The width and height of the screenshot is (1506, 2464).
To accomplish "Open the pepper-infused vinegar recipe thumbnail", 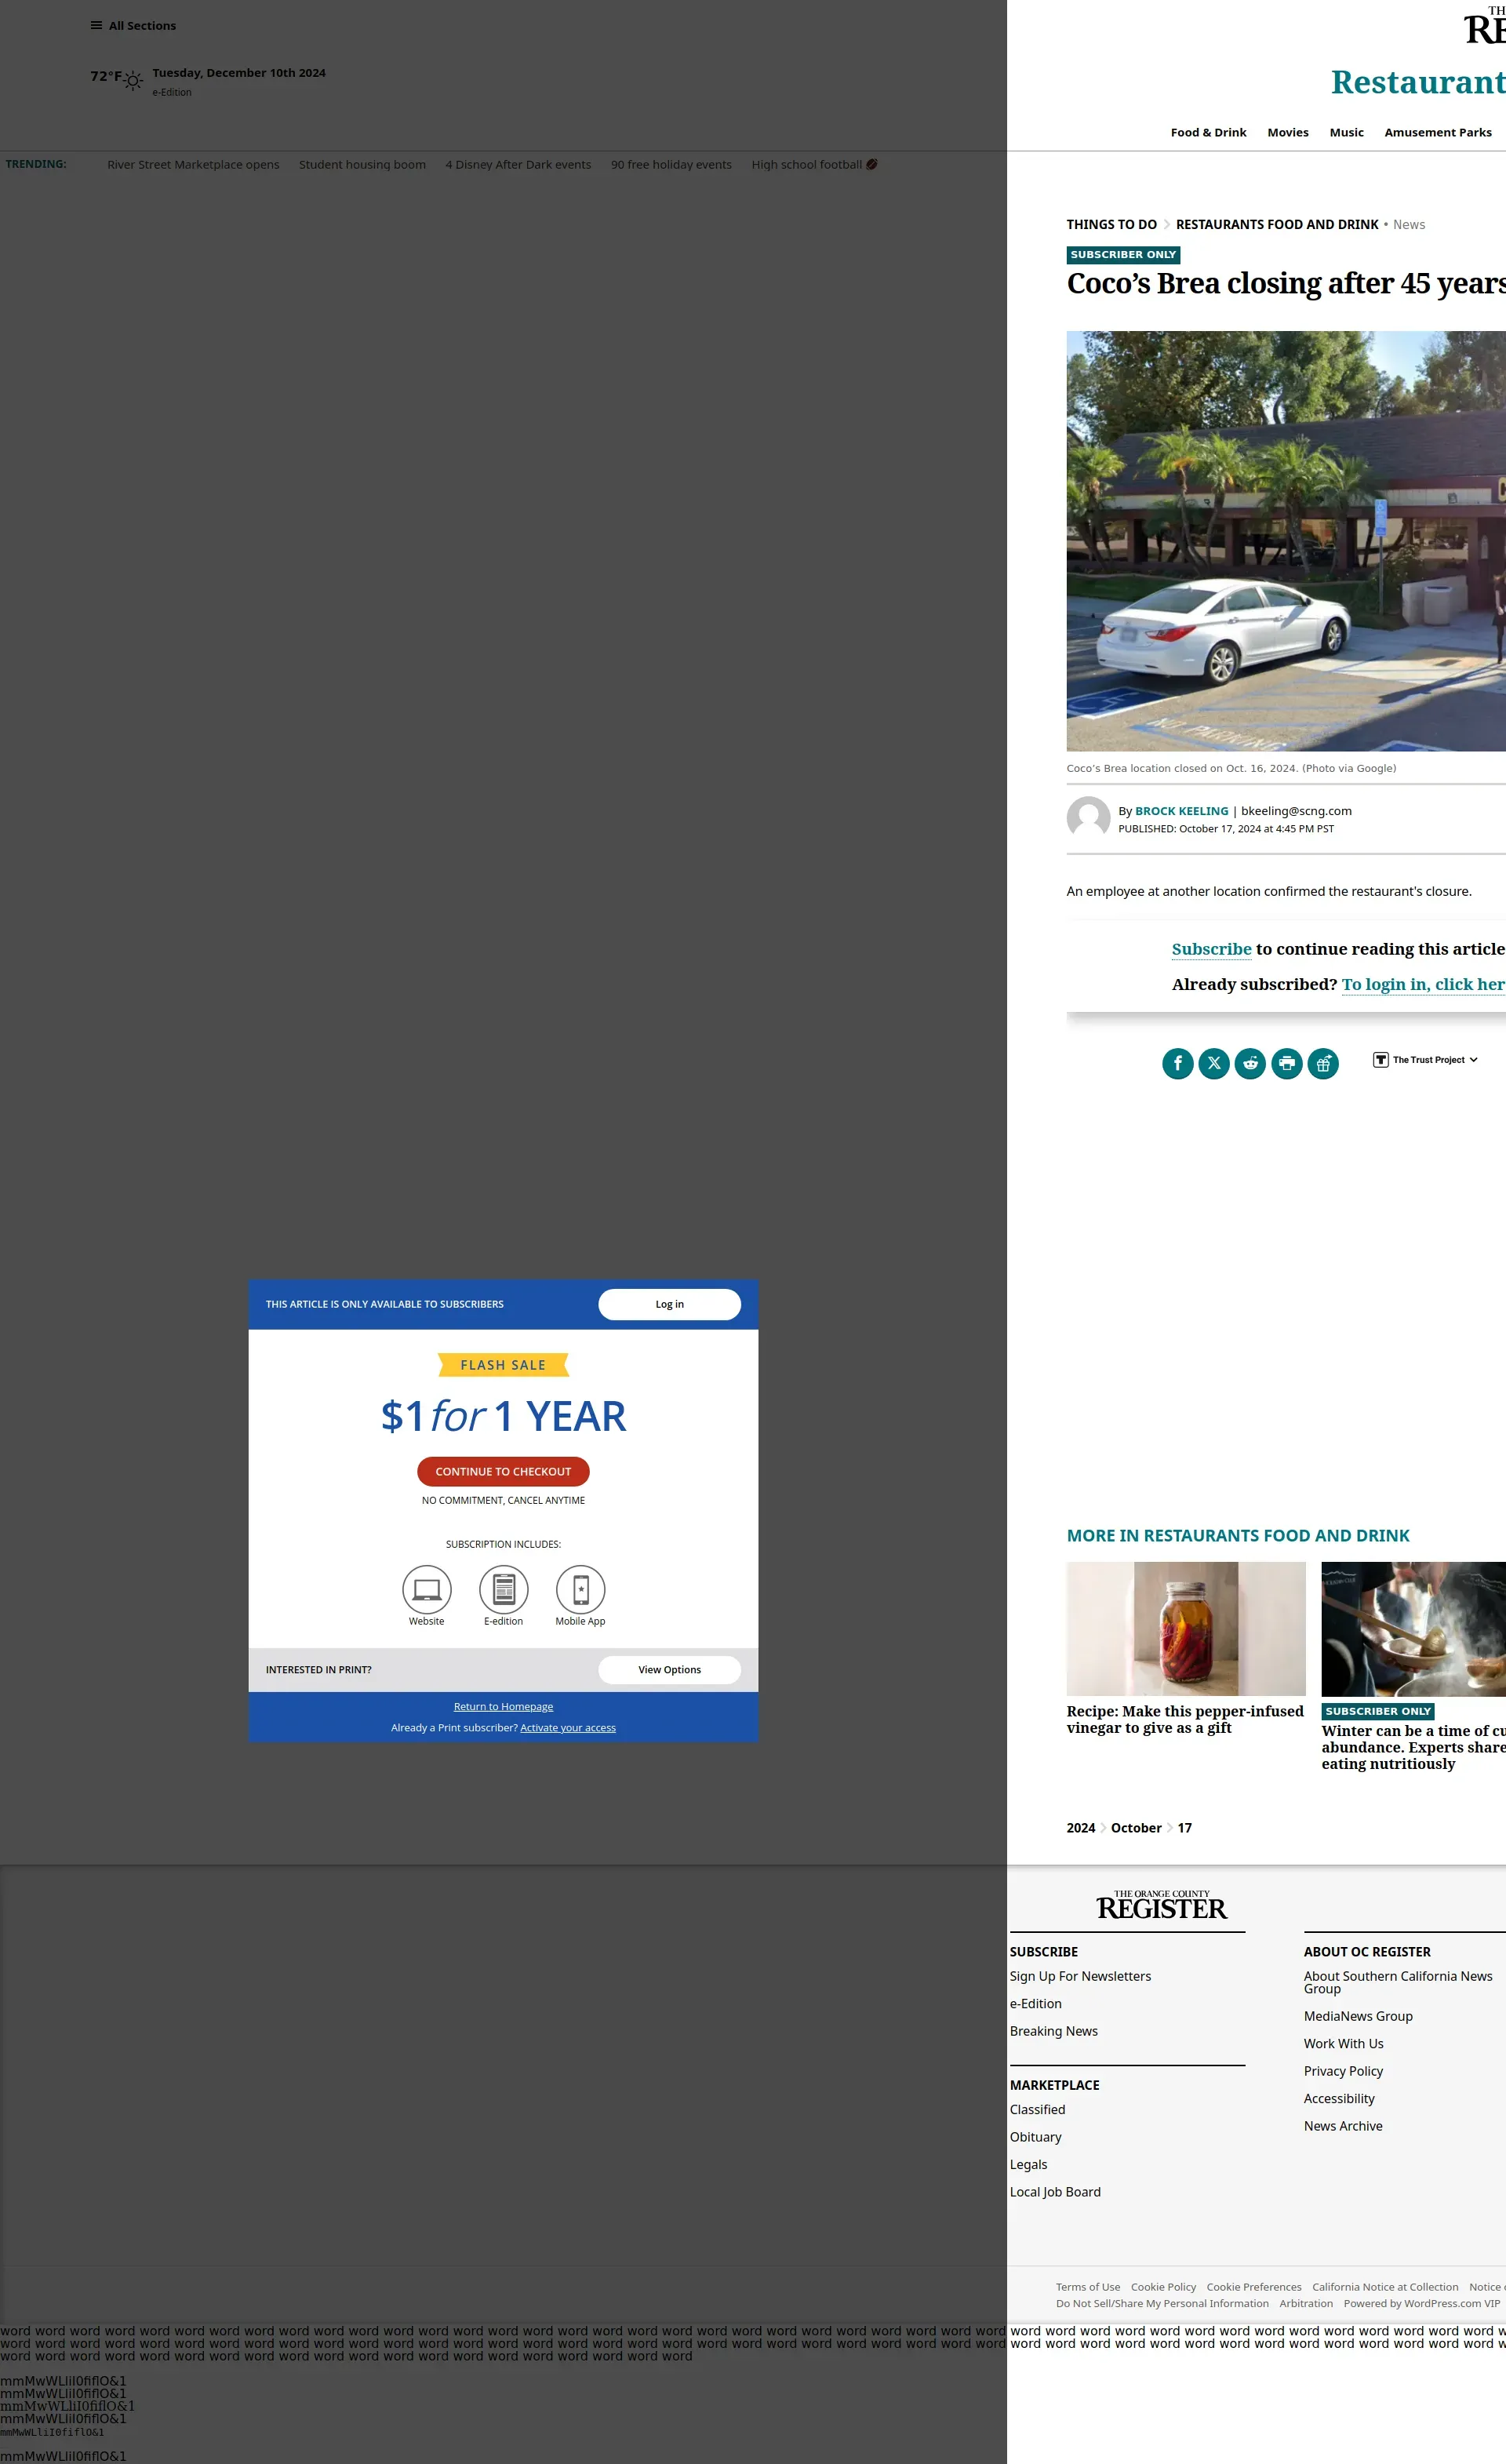I will click(x=1185, y=1628).
